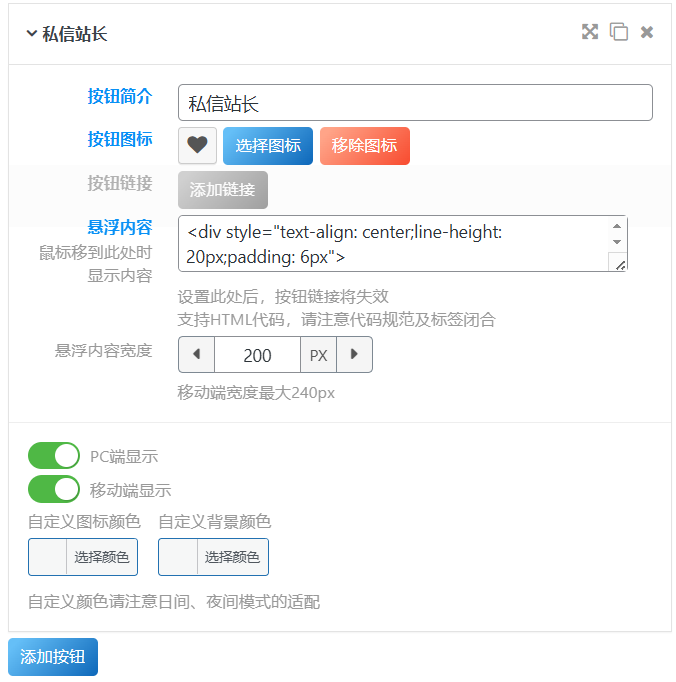
Task: Click the 选择图标 button
Action: (x=268, y=146)
